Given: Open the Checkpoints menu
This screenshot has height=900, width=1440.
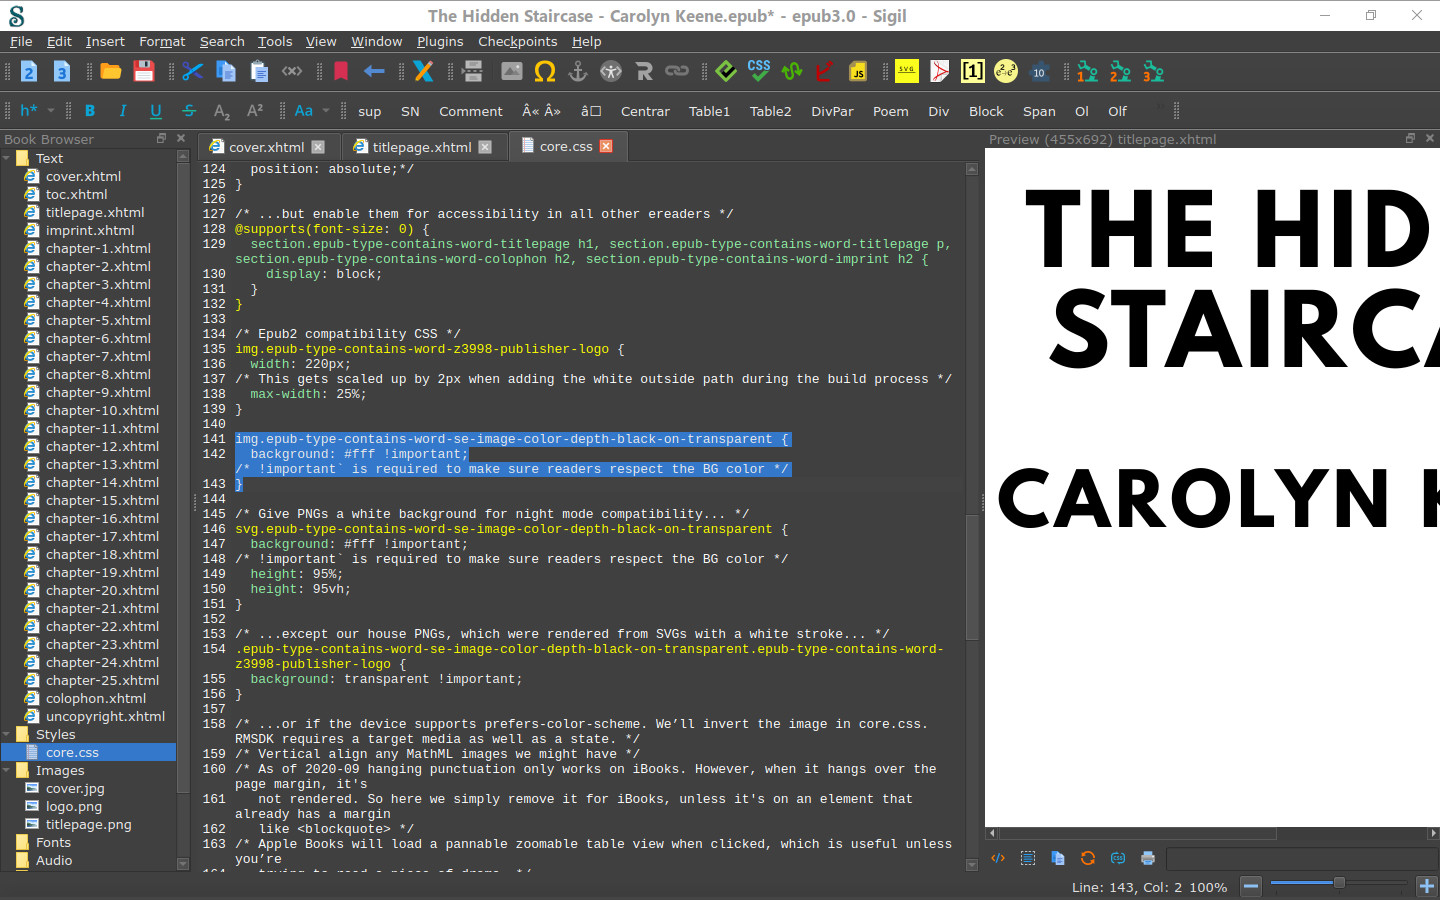Looking at the screenshot, I should tap(517, 41).
